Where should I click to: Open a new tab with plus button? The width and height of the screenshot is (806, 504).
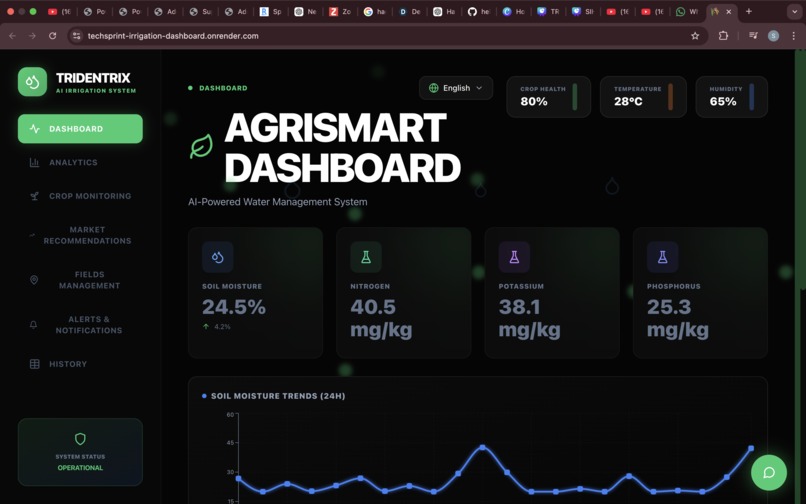point(748,11)
